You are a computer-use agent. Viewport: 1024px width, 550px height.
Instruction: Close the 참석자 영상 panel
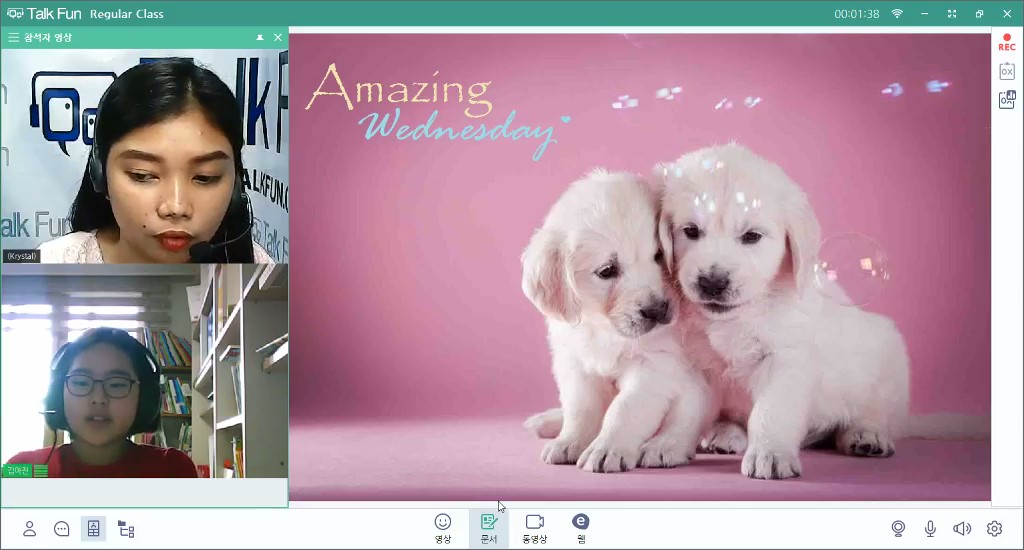[278, 37]
